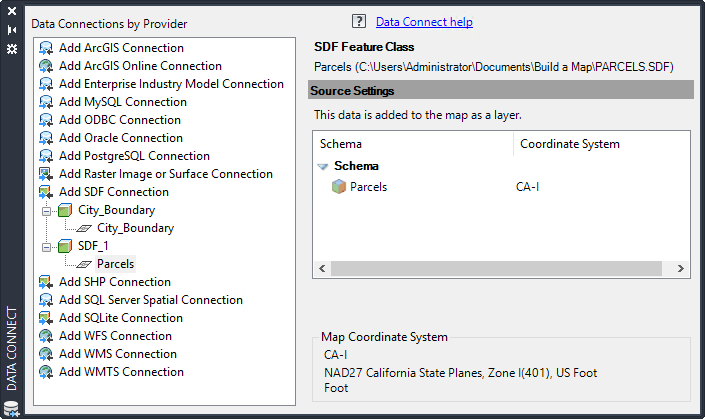705x419 pixels.
Task: Click the CA-I coordinate system cell
Action: (530, 187)
